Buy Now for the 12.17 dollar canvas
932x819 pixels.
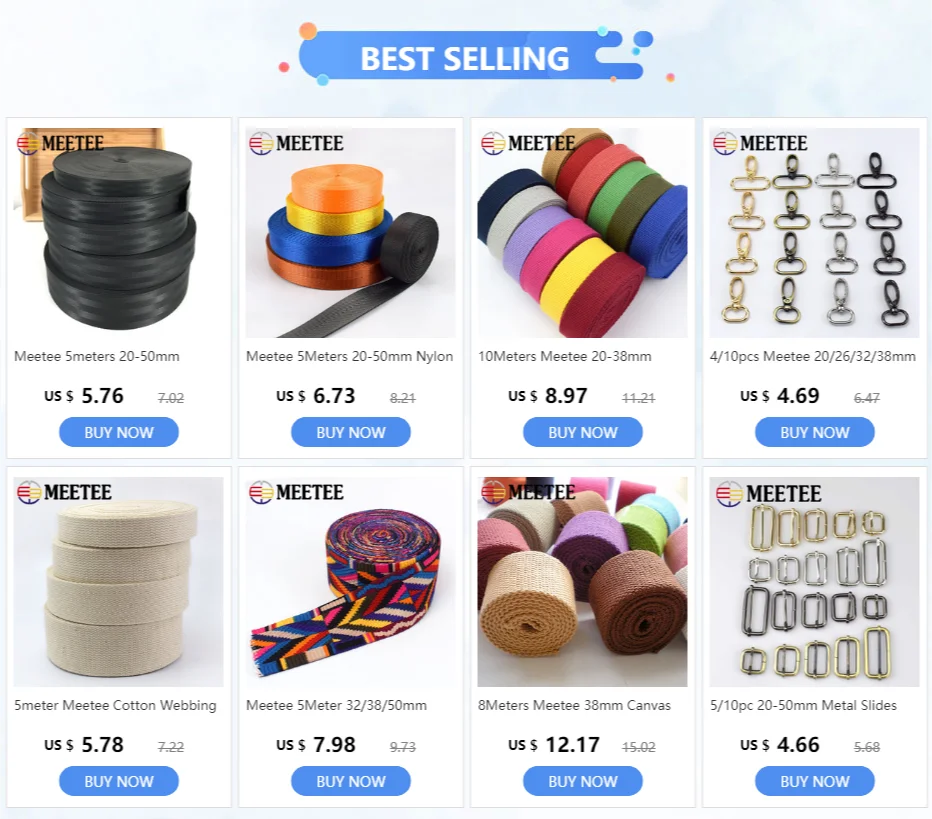(x=582, y=781)
